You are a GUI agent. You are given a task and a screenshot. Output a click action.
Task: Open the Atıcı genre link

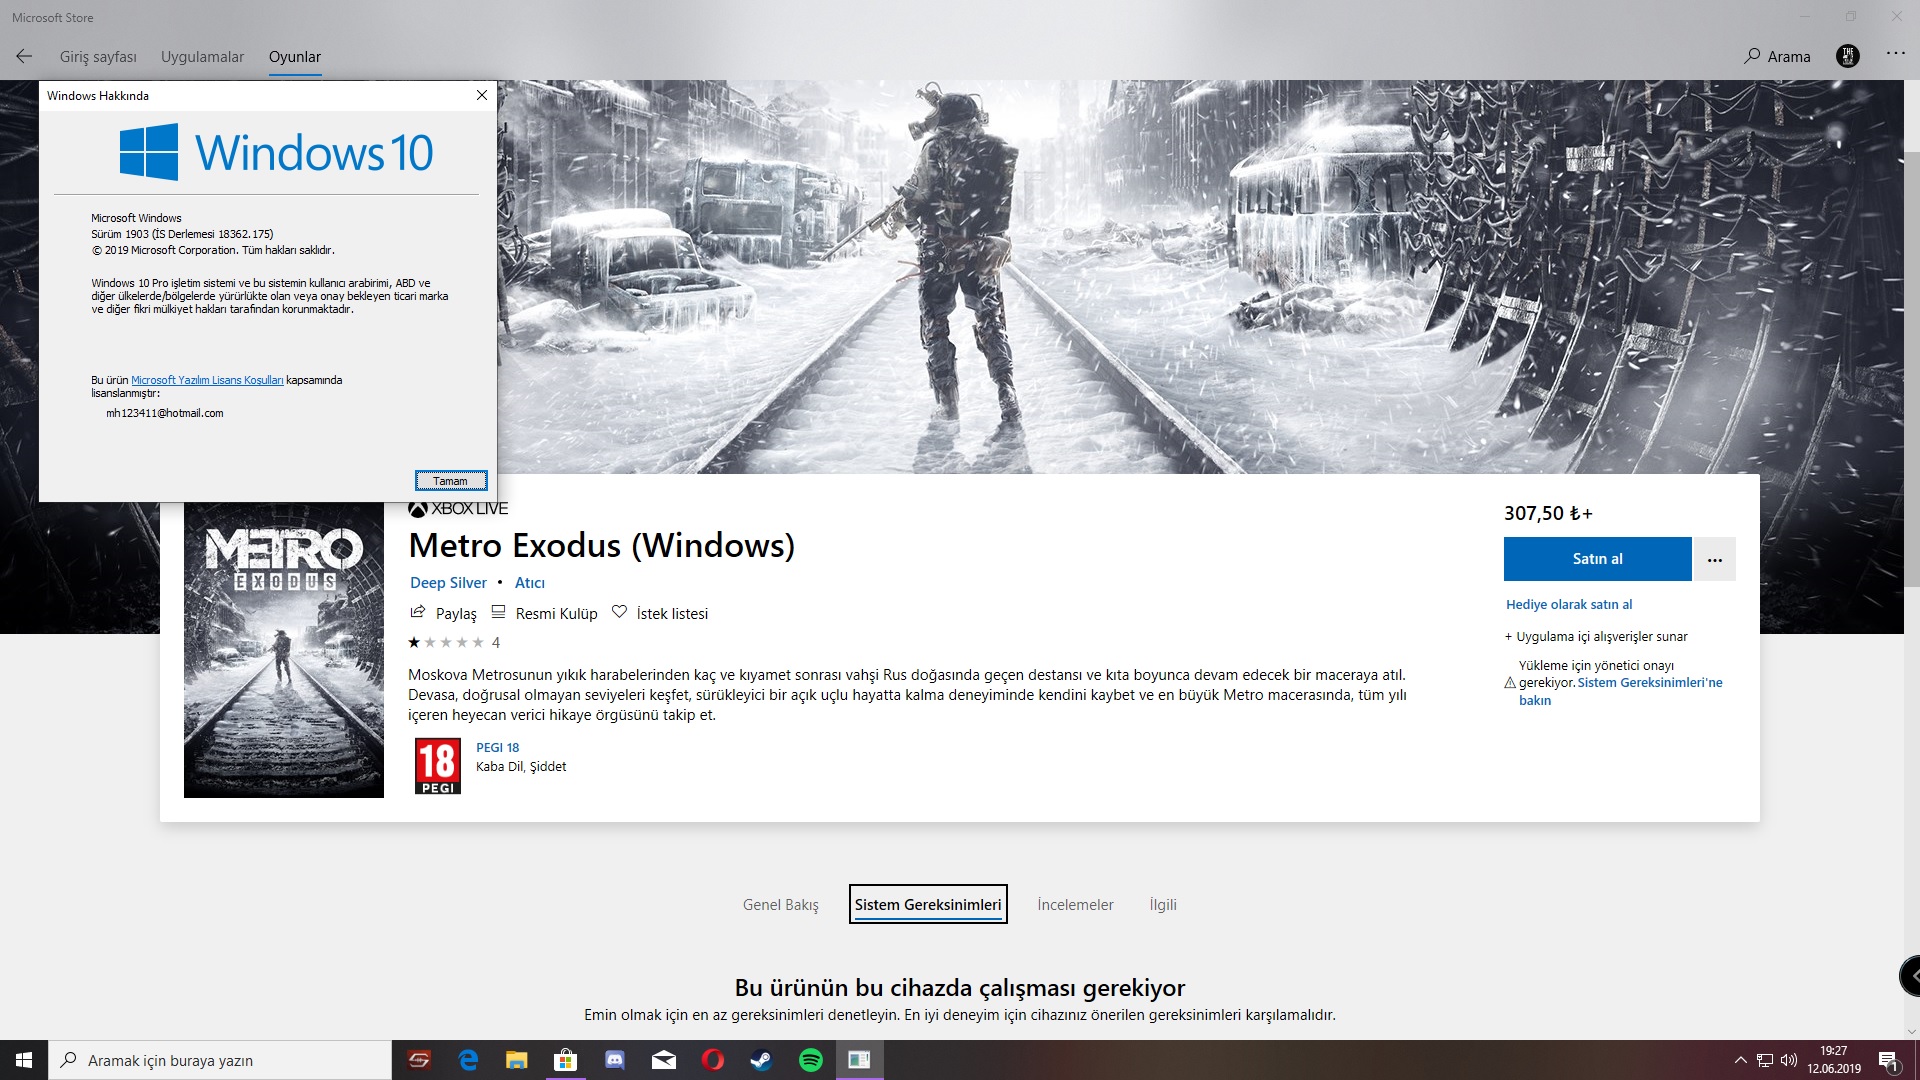tap(530, 583)
